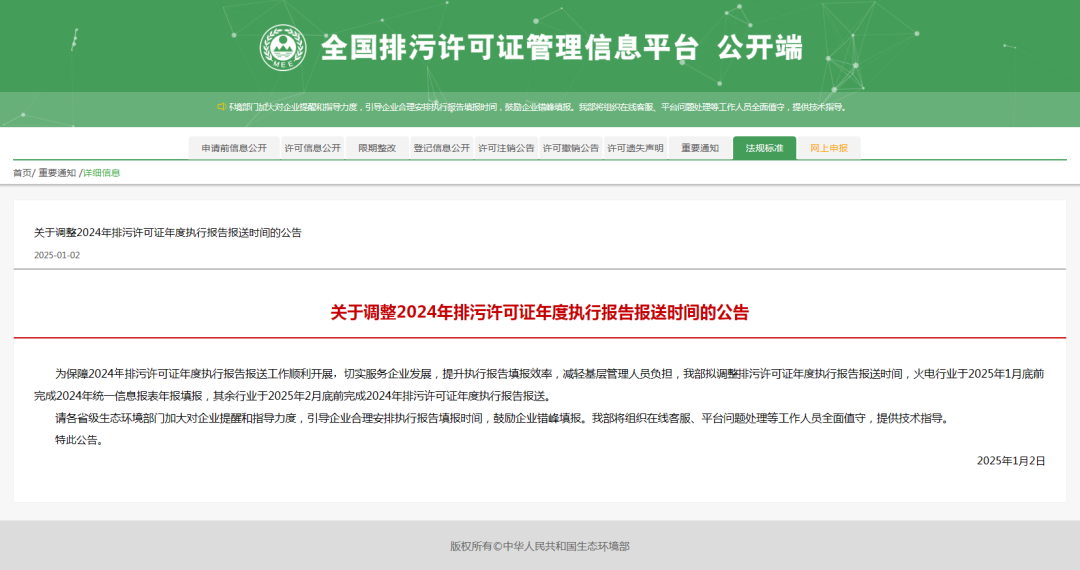1080x570 pixels.
Task: Open the 申请前信息公开 tab
Action: pos(234,148)
